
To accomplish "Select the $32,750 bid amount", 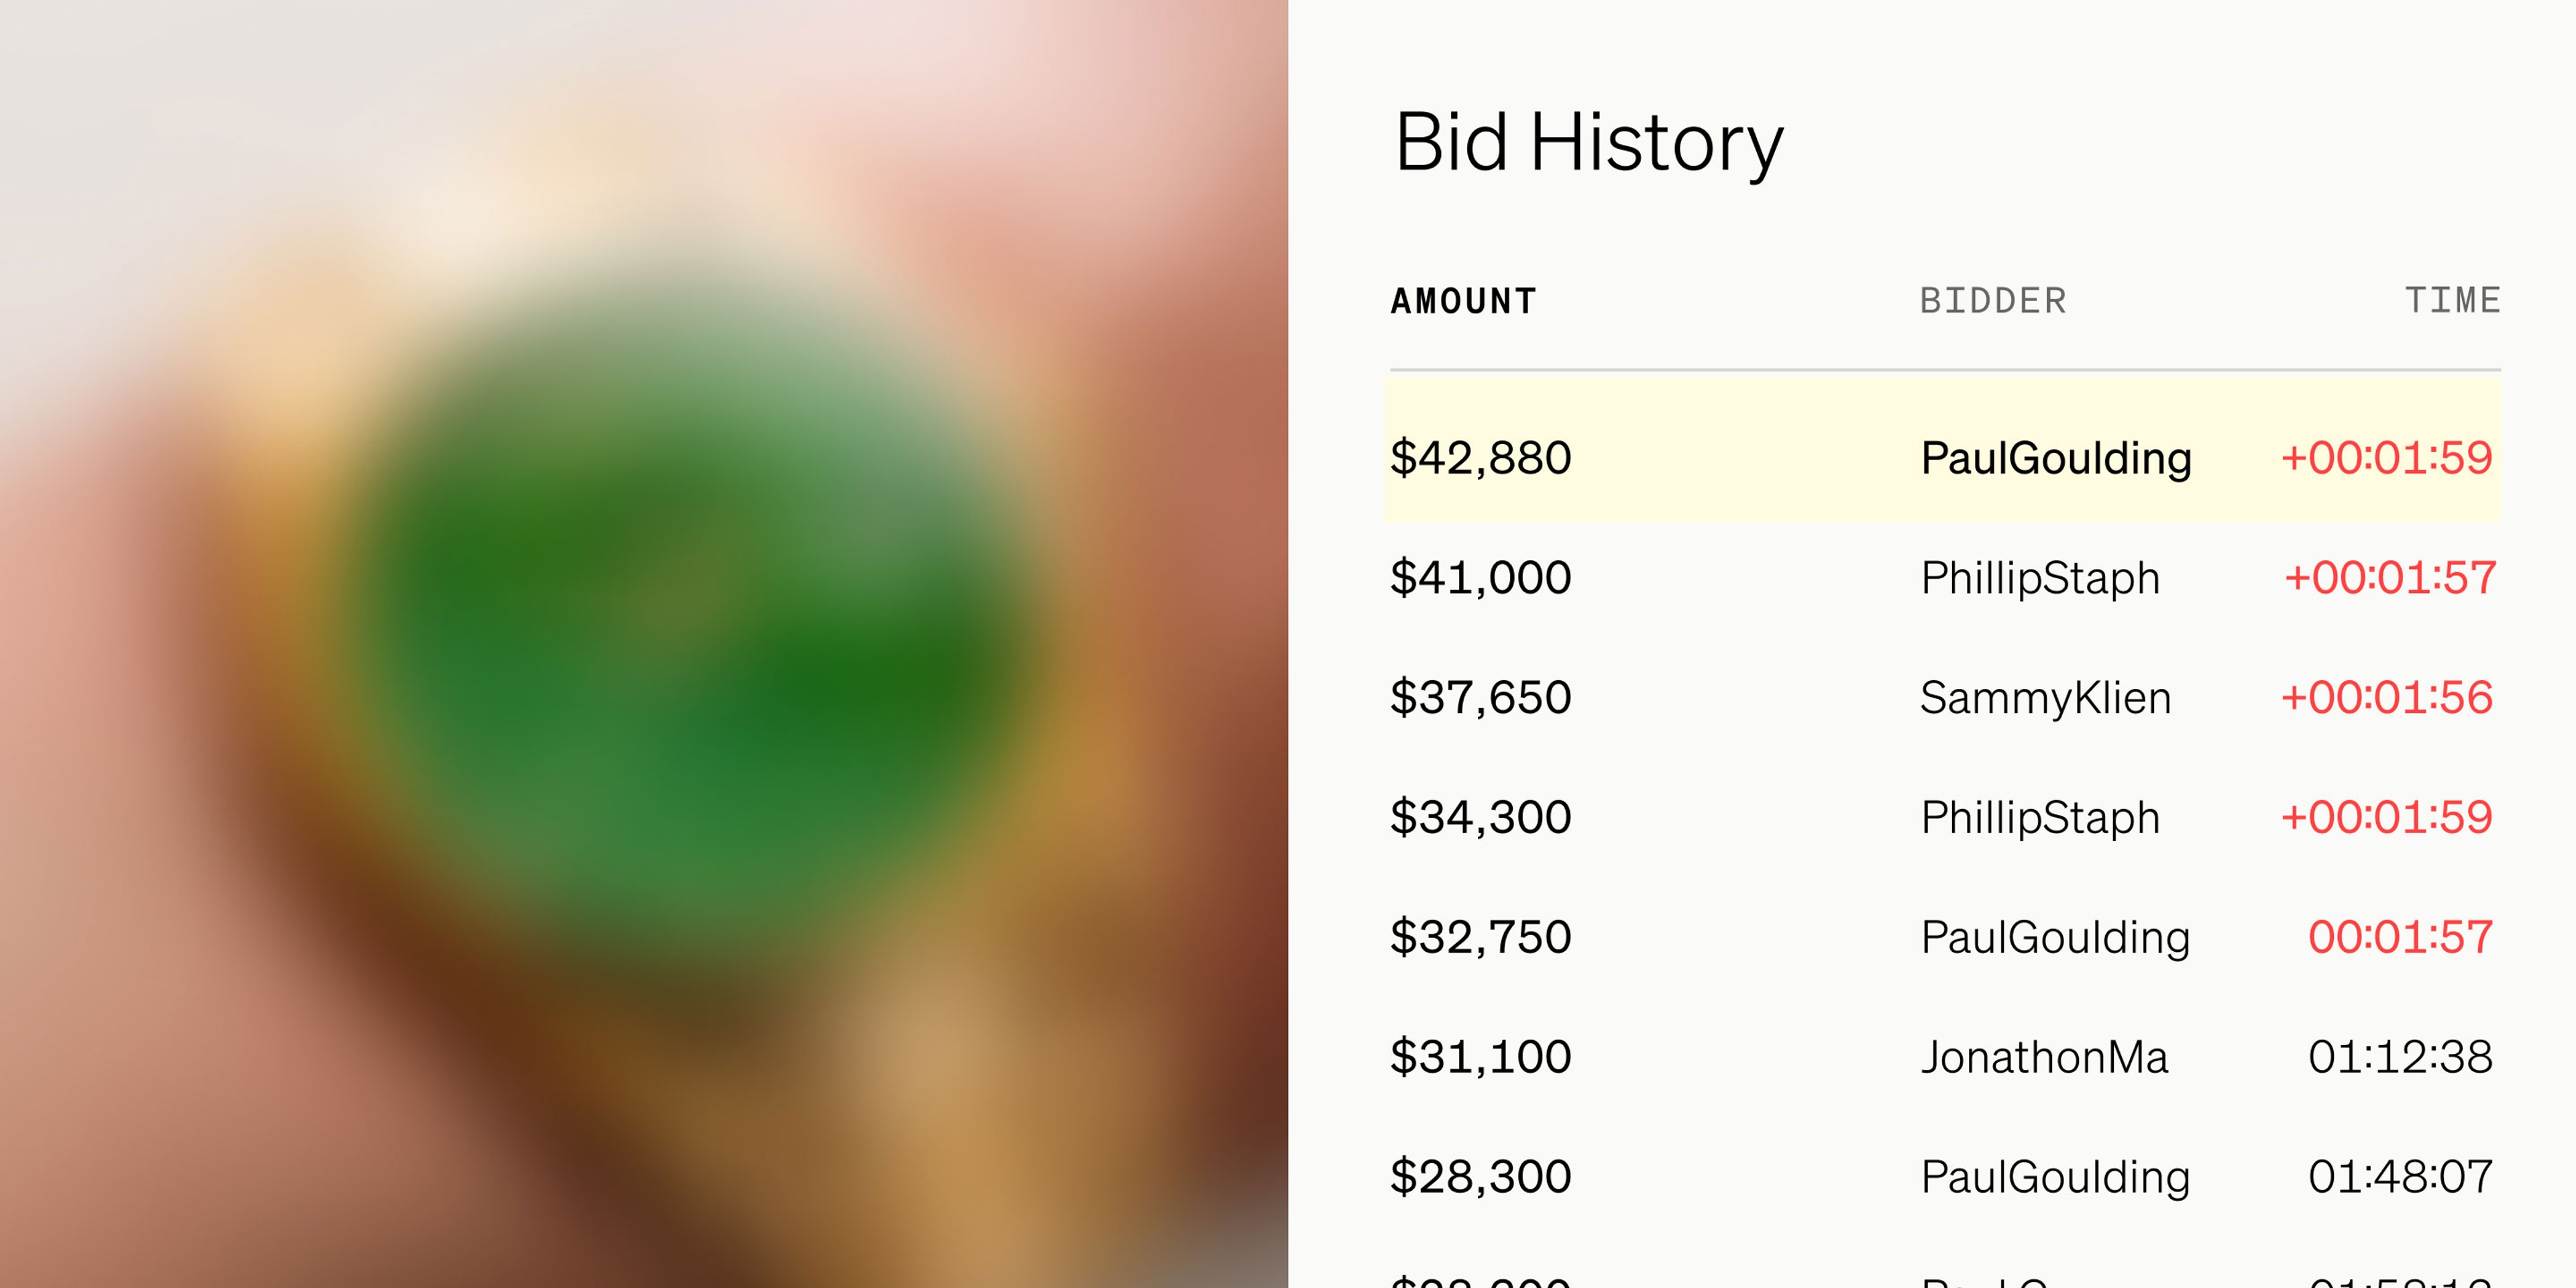I will (x=1481, y=938).
